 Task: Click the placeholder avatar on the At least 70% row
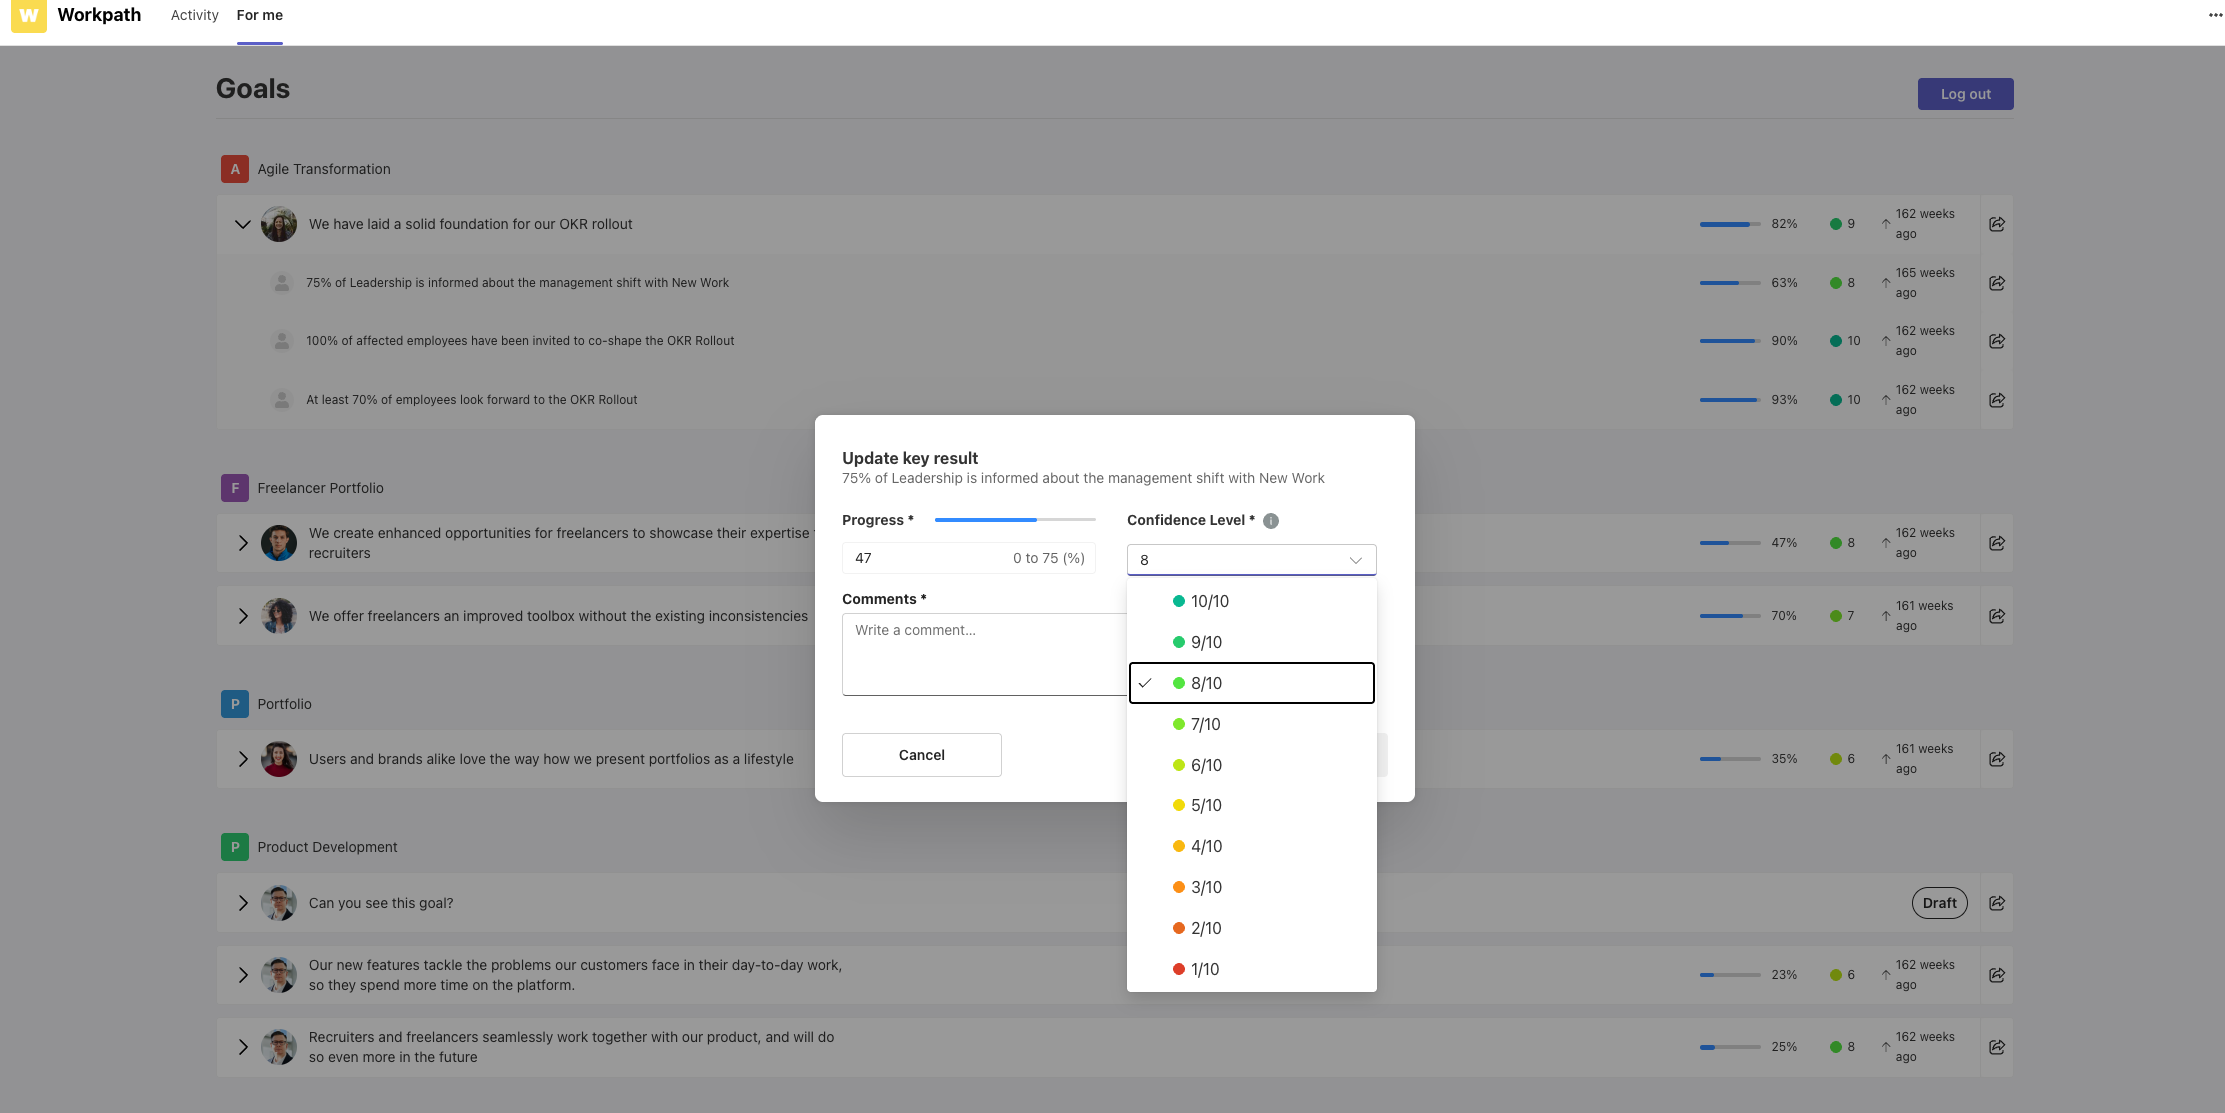click(x=282, y=400)
